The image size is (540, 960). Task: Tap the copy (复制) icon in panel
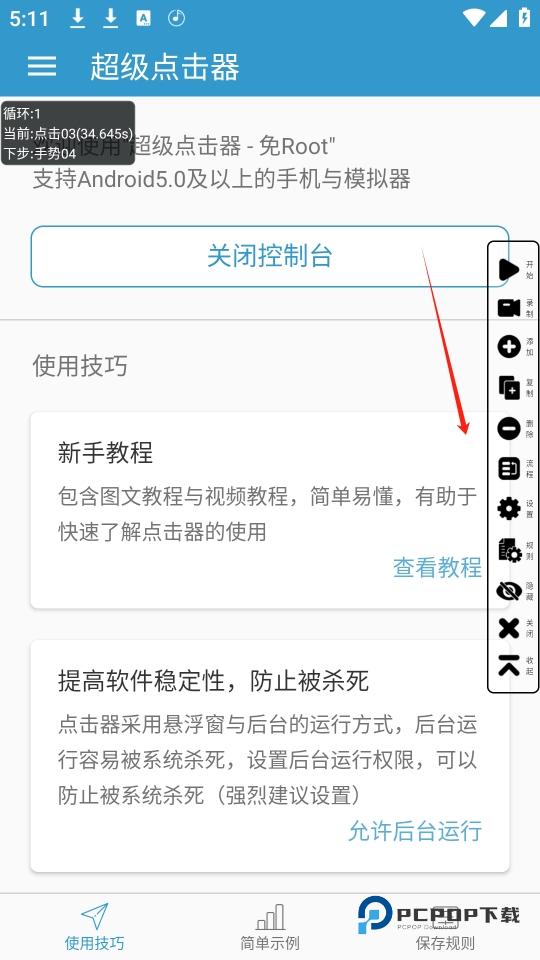point(509,388)
